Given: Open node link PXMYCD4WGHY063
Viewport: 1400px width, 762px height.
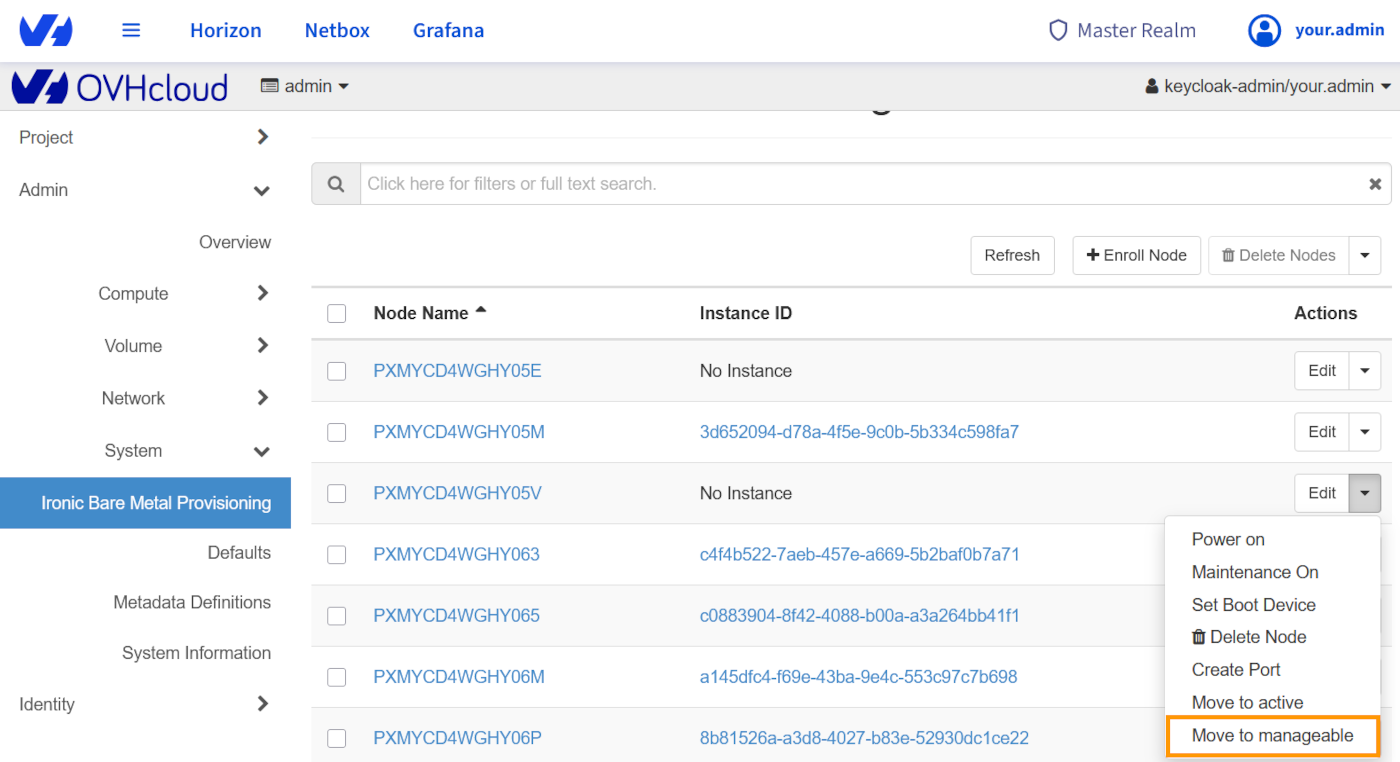Looking at the screenshot, I should (456, 554).
